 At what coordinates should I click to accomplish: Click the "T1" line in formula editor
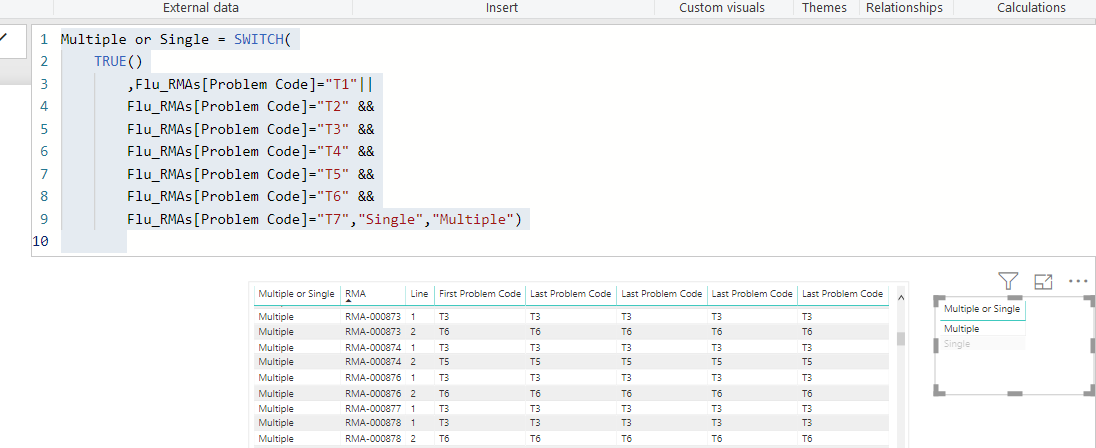[250, 85]
